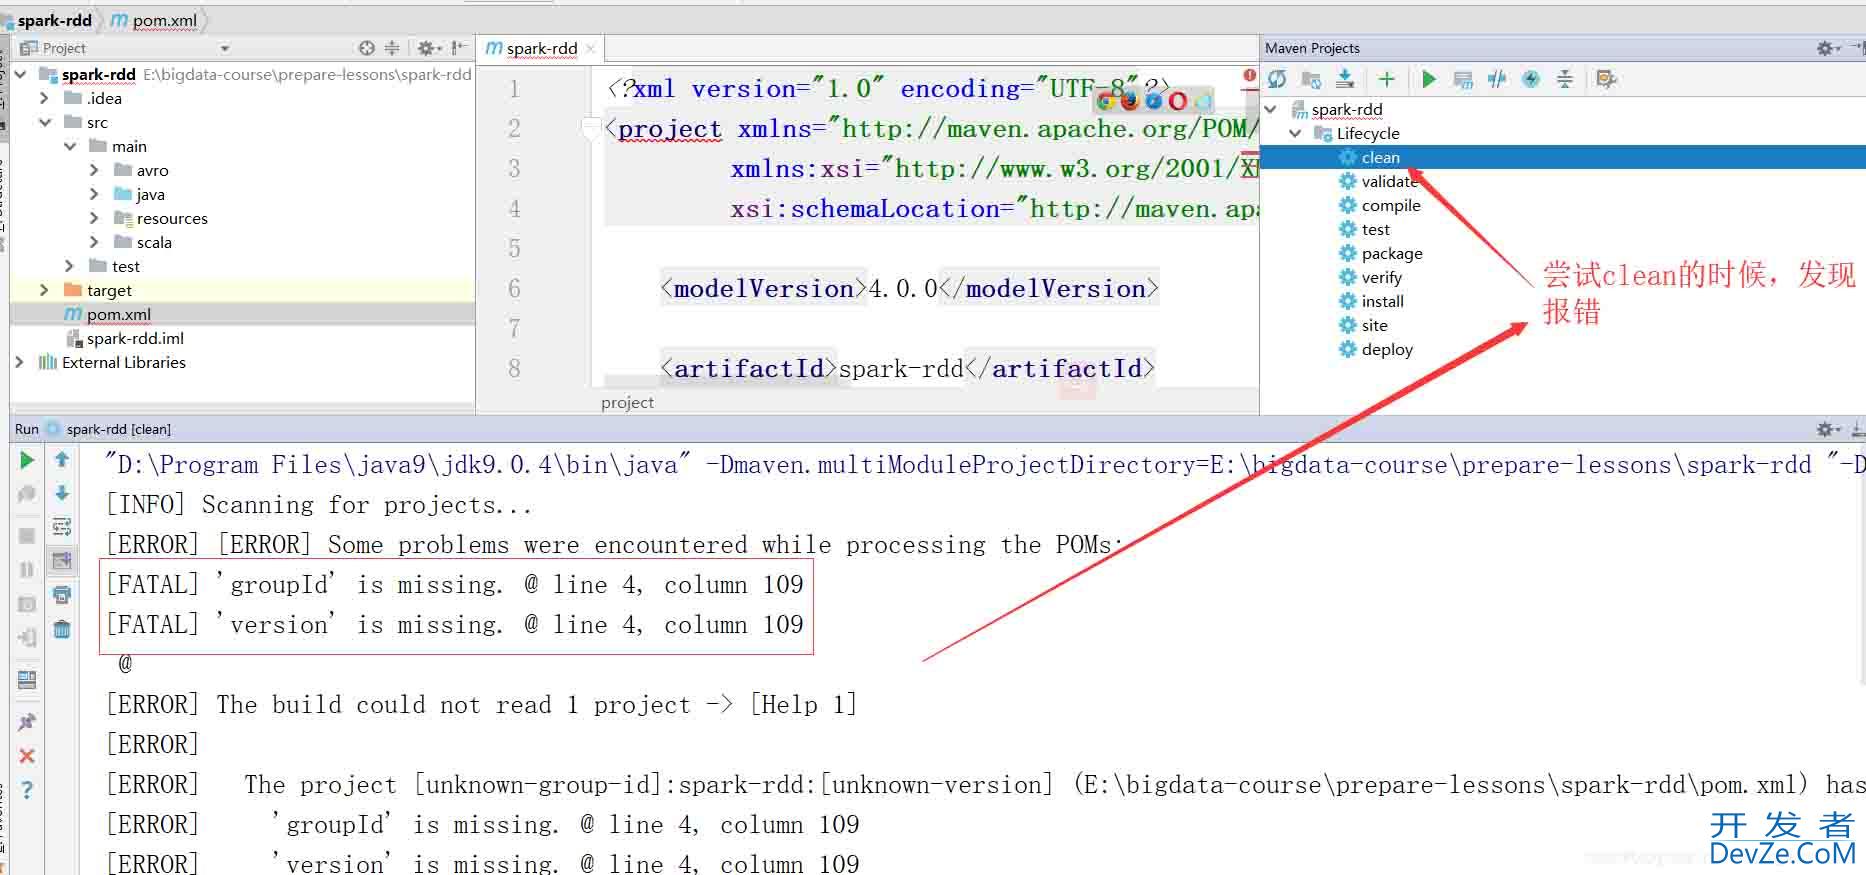Click Up the Stack Trace arrow
This screenshot has width=1866, height=875.
(62, 459)
